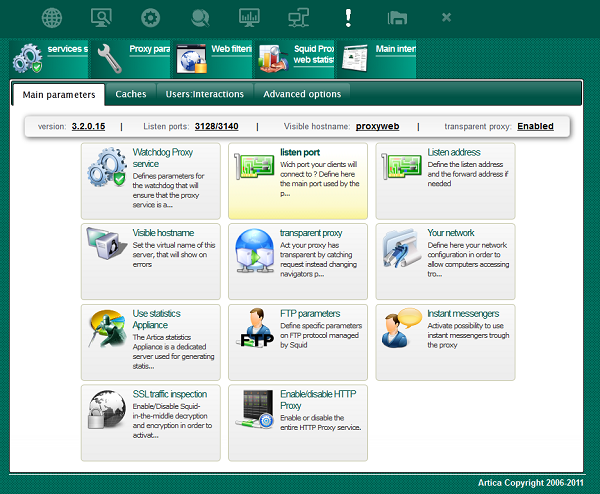Click the Watchdog Proxy service gears icon
The height and width of the screenshot is (494, 600).
[107, 167]
